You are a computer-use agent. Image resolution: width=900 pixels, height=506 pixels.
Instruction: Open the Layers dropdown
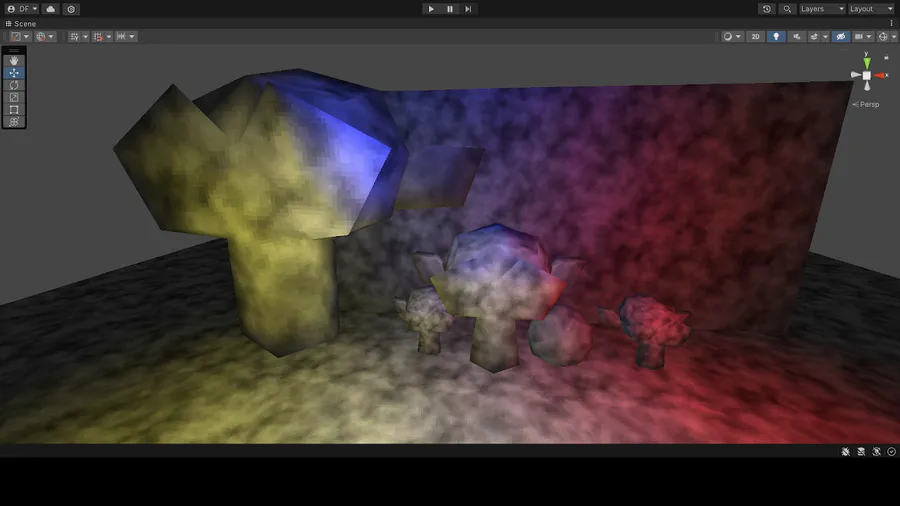point(822,9)
